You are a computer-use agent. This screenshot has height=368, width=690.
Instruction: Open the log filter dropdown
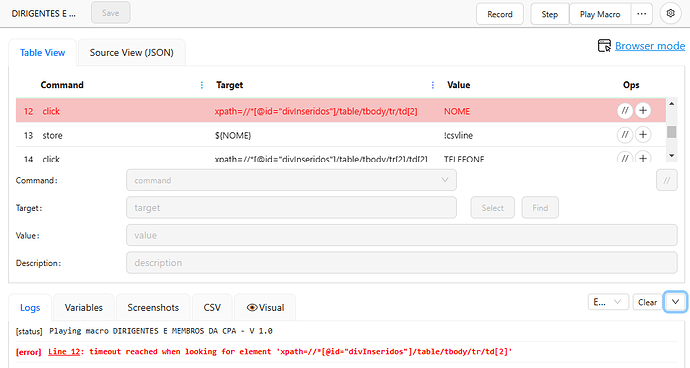(x=608, y=302)
